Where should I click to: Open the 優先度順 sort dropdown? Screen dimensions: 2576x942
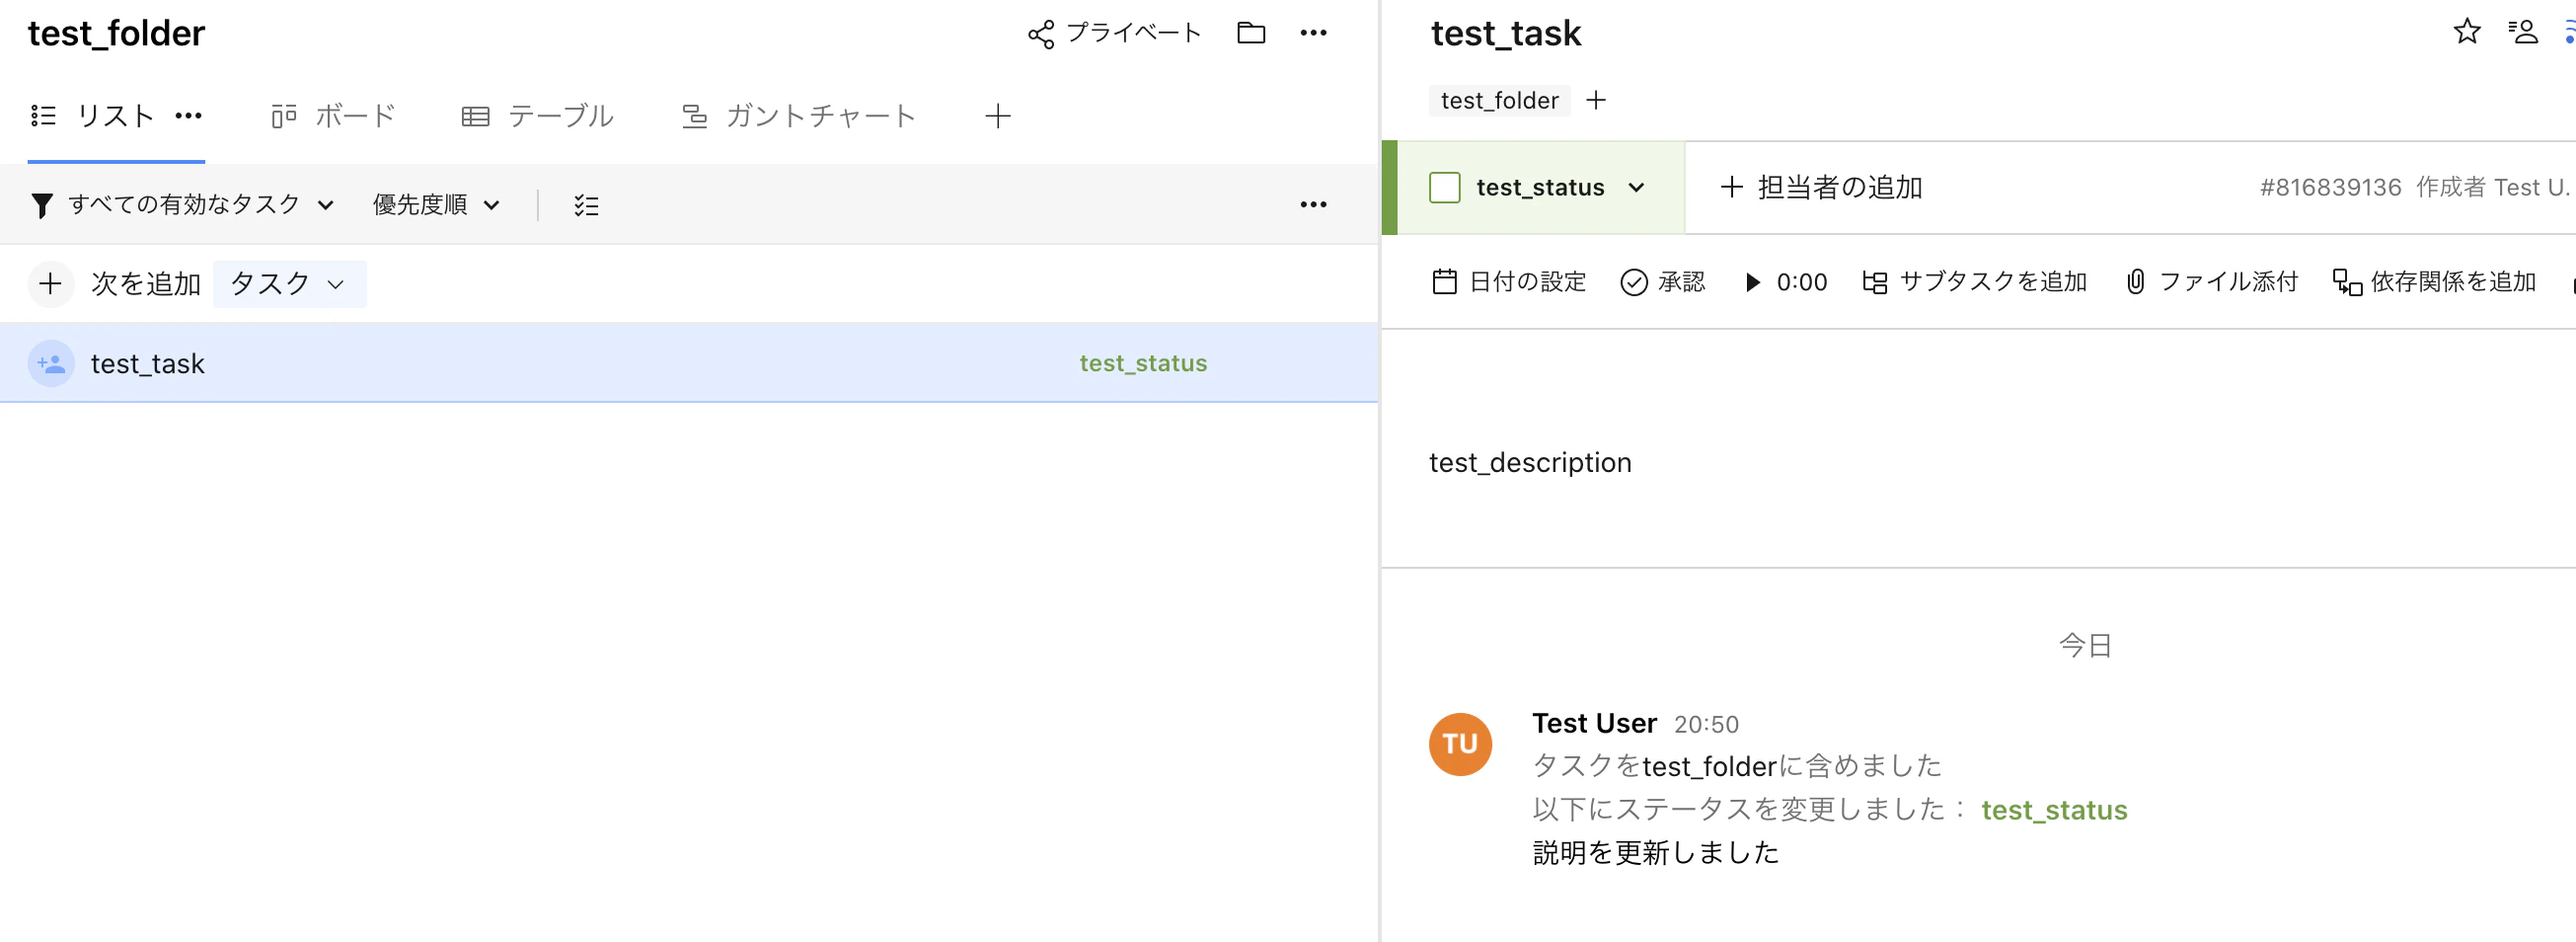436,205
